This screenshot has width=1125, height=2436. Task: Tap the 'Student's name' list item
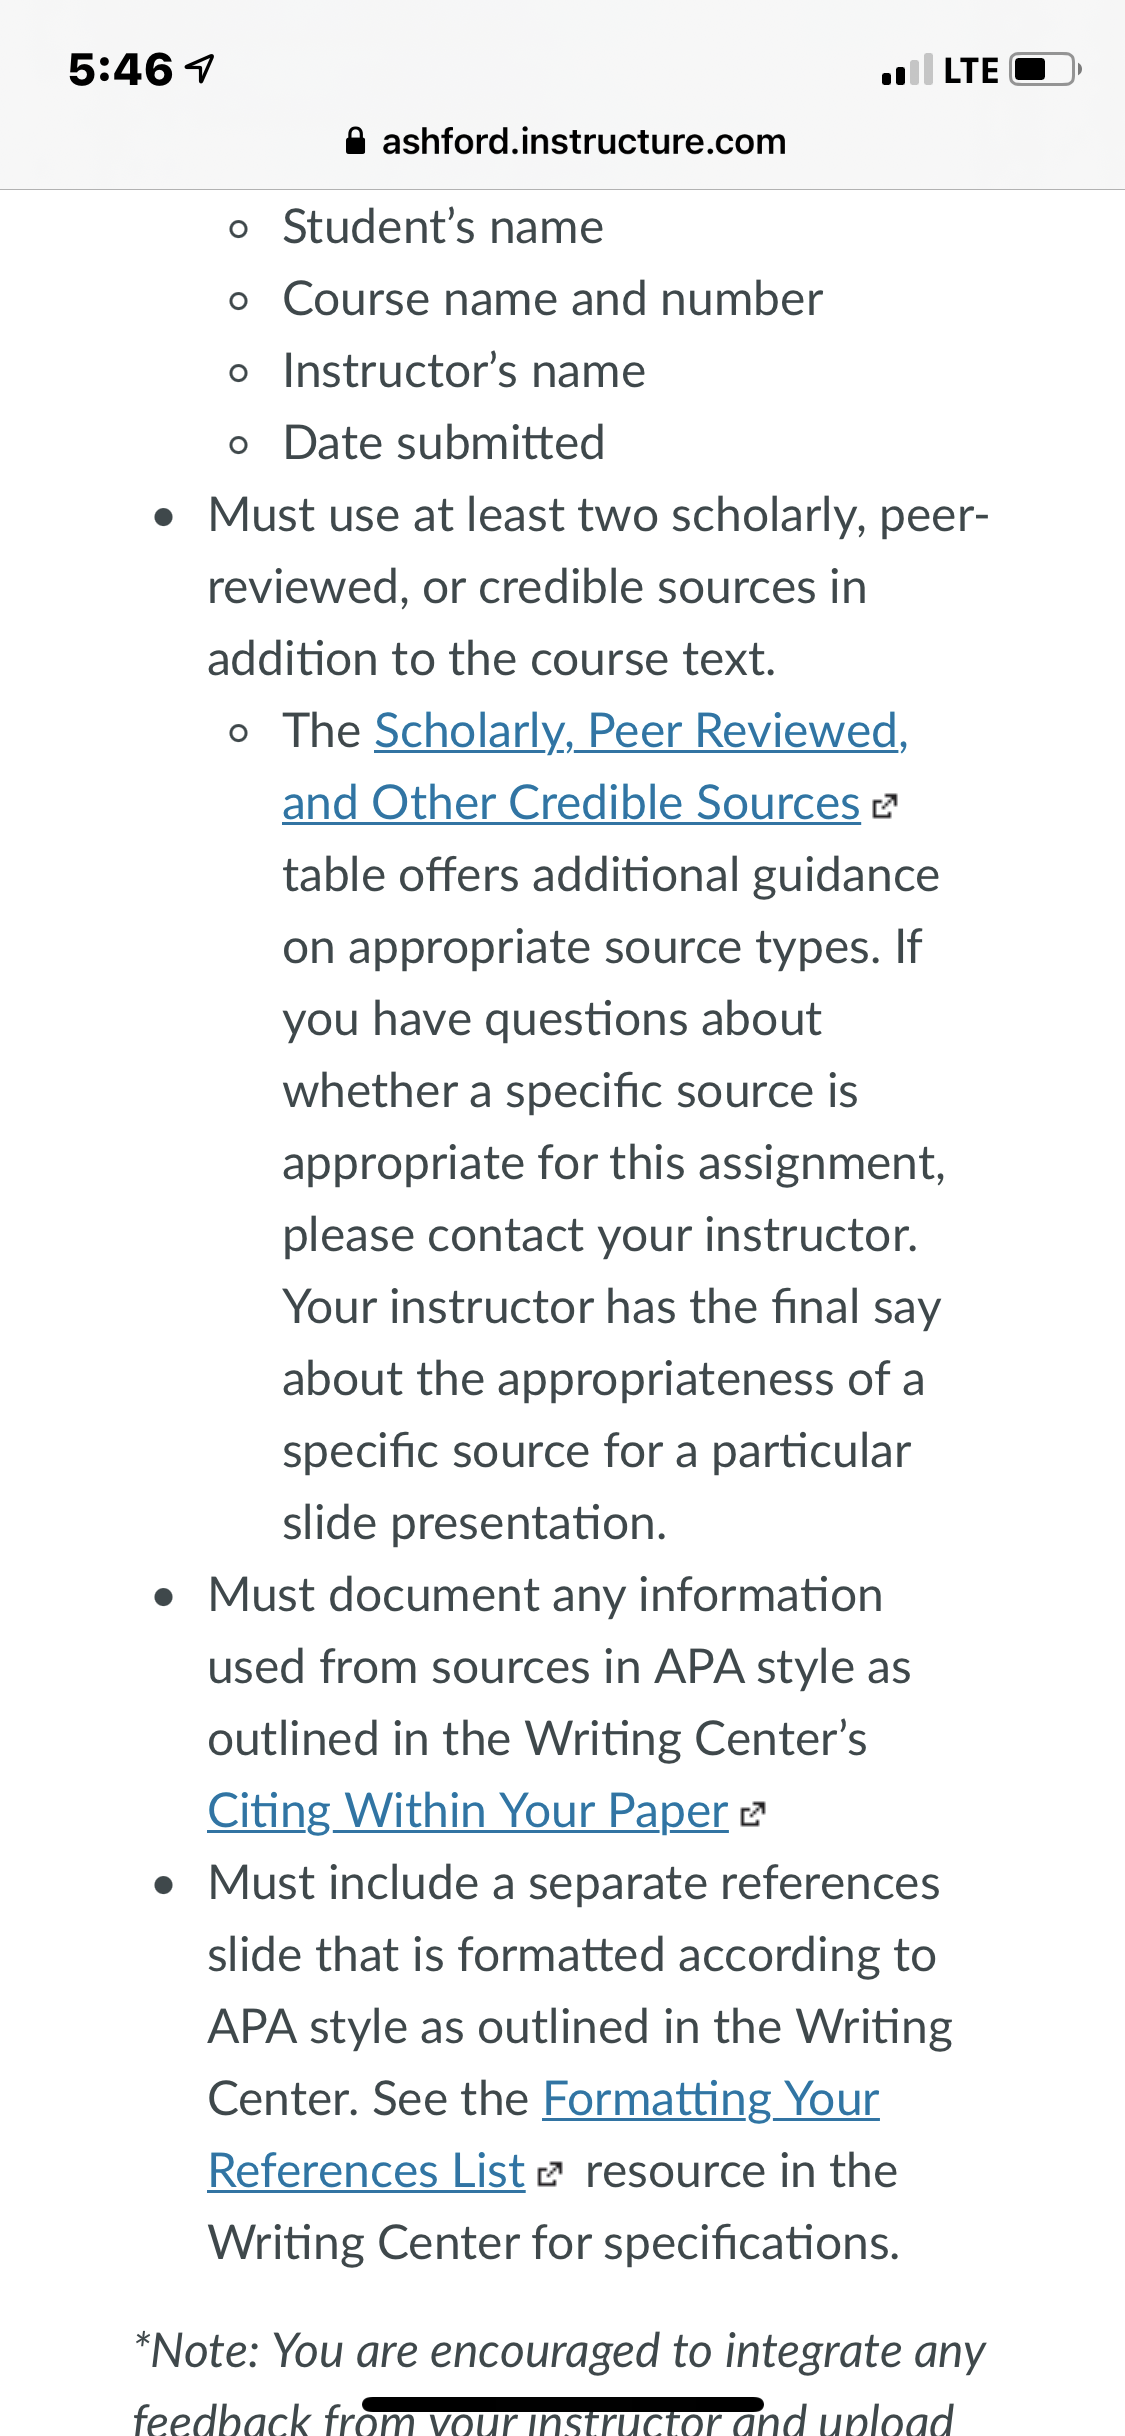click(x=443, y=227)
